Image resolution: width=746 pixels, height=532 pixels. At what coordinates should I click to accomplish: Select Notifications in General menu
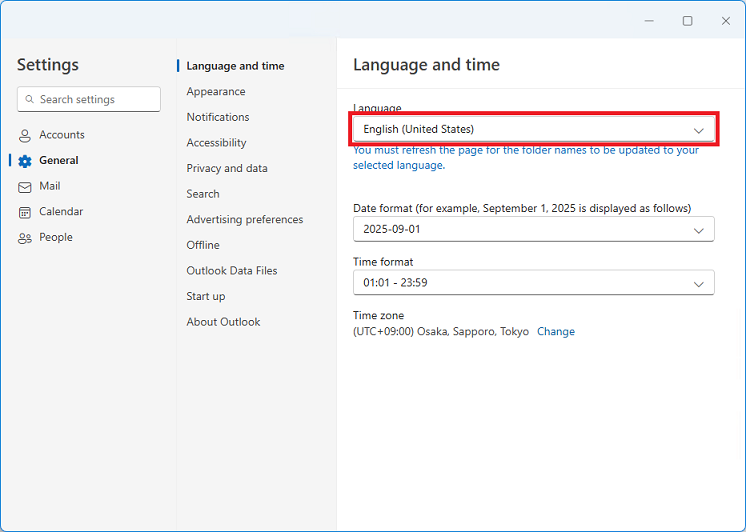(218, 117)
